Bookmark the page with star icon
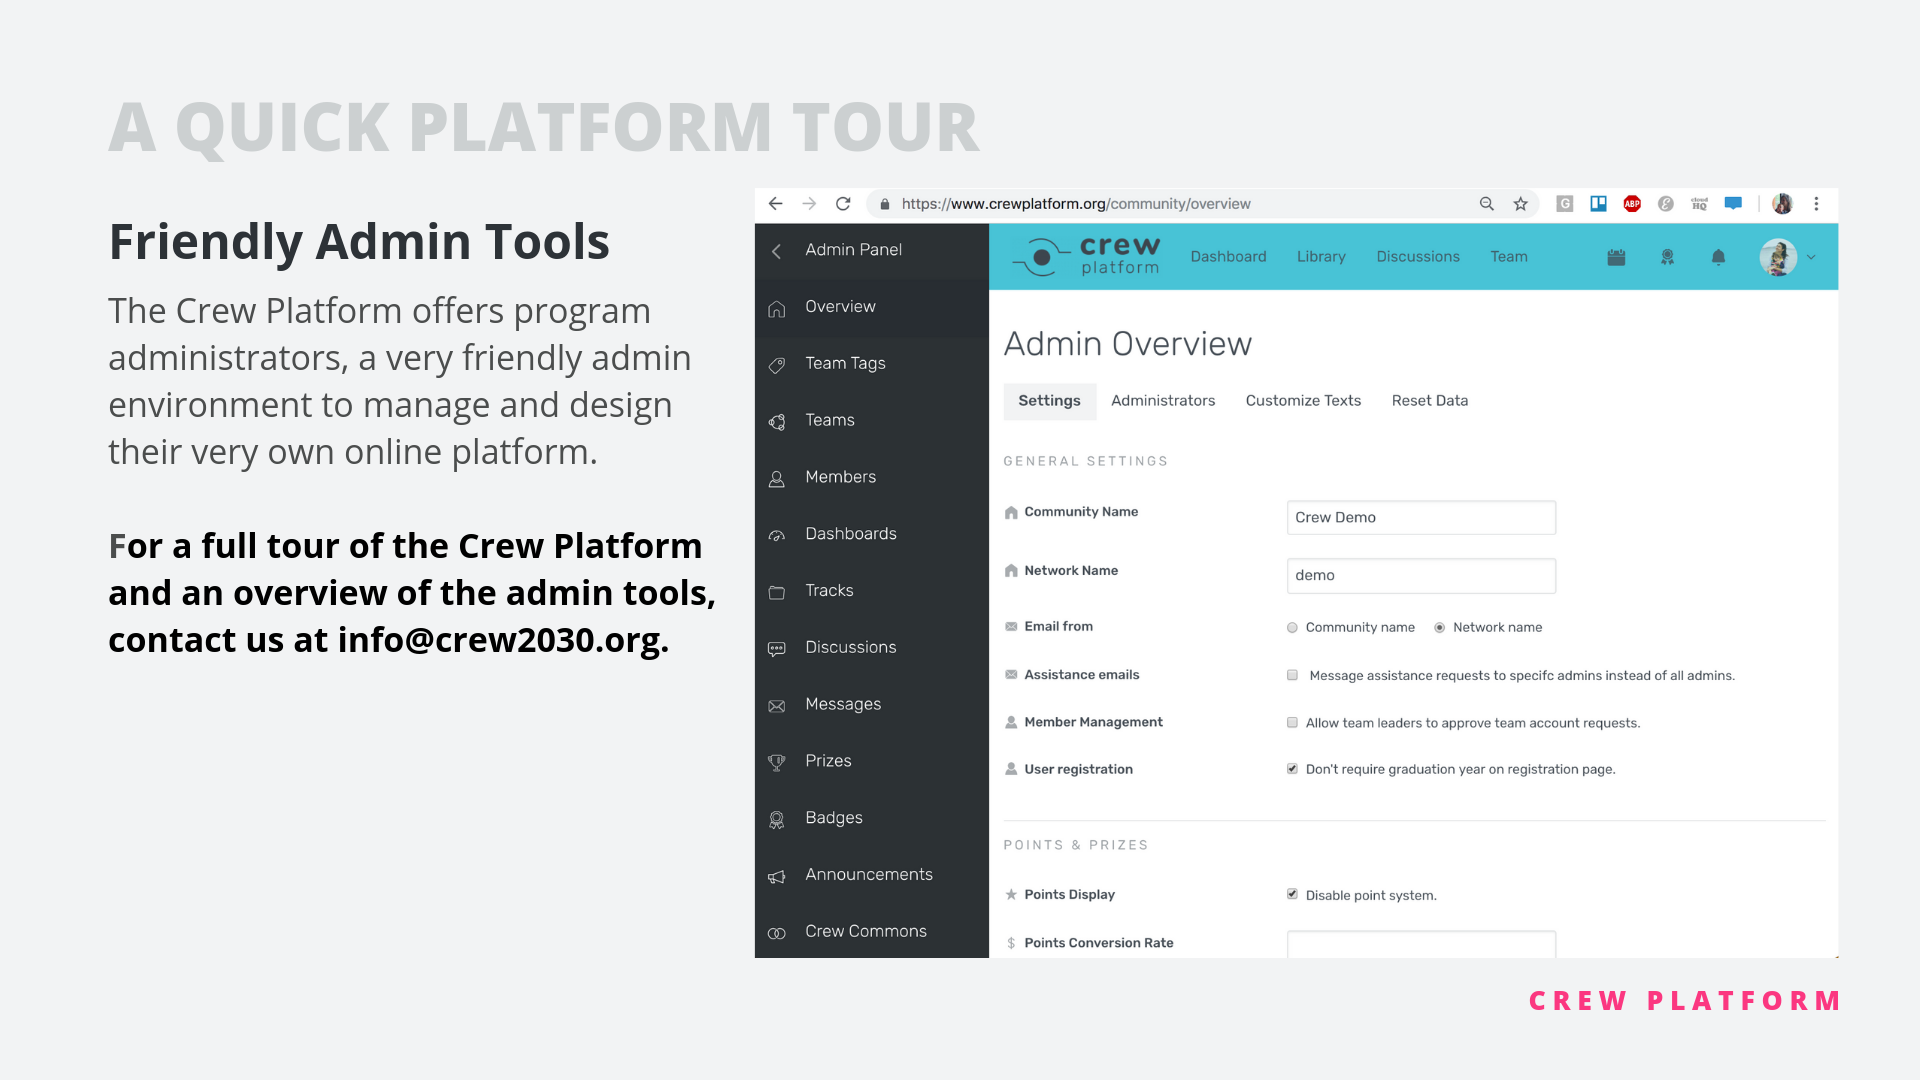Viewport: 1920px width, 1080px height. 1521,204
